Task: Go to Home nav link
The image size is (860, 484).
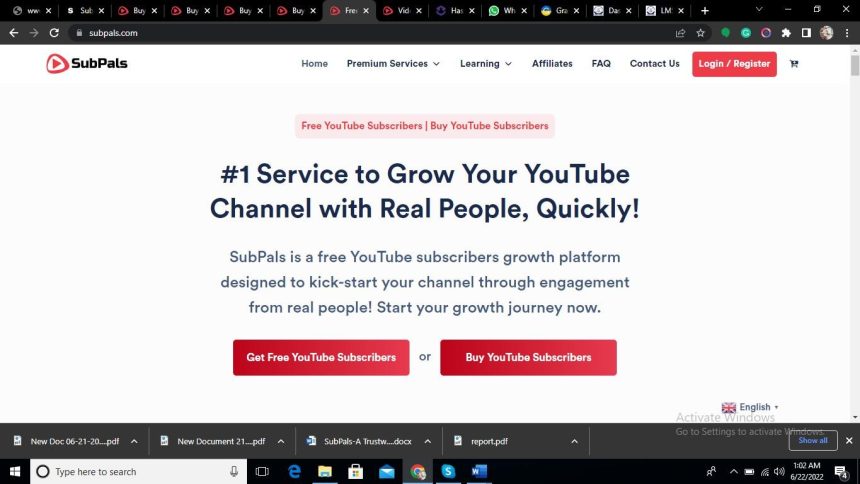Action: [314, 64]
